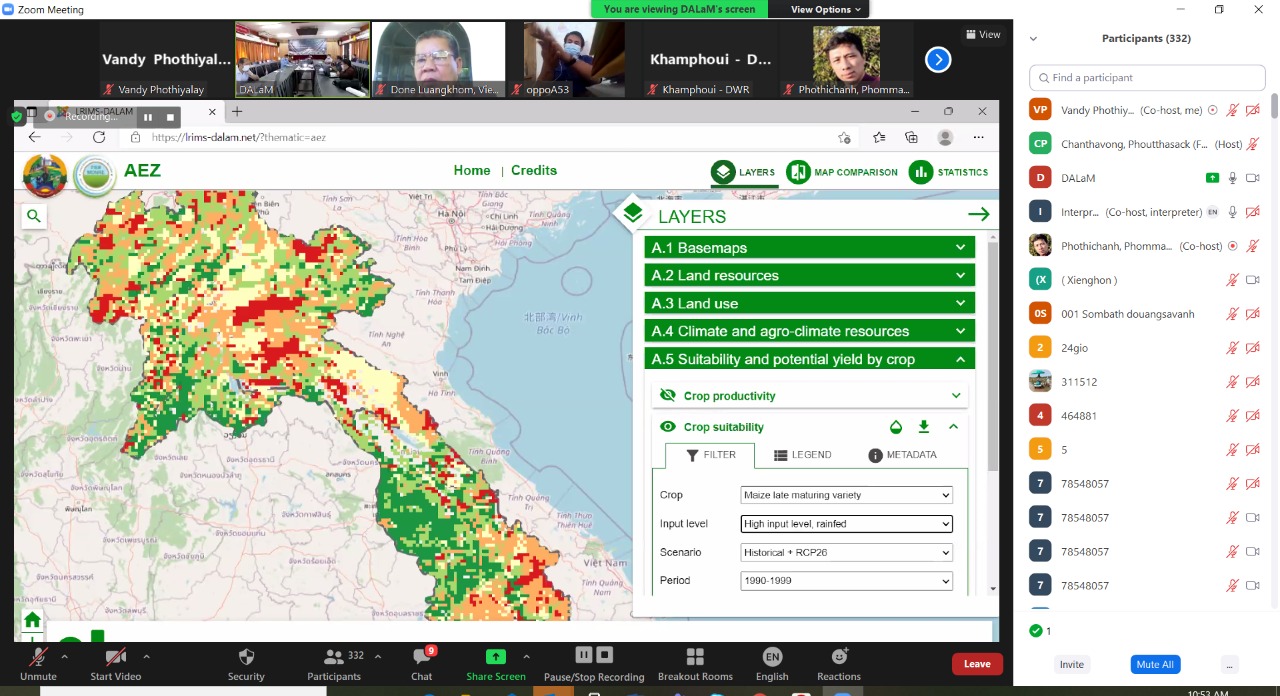This screenshot has height=696, width=1280.
Task: Open the browser profile icon
Action: (945, 137)
